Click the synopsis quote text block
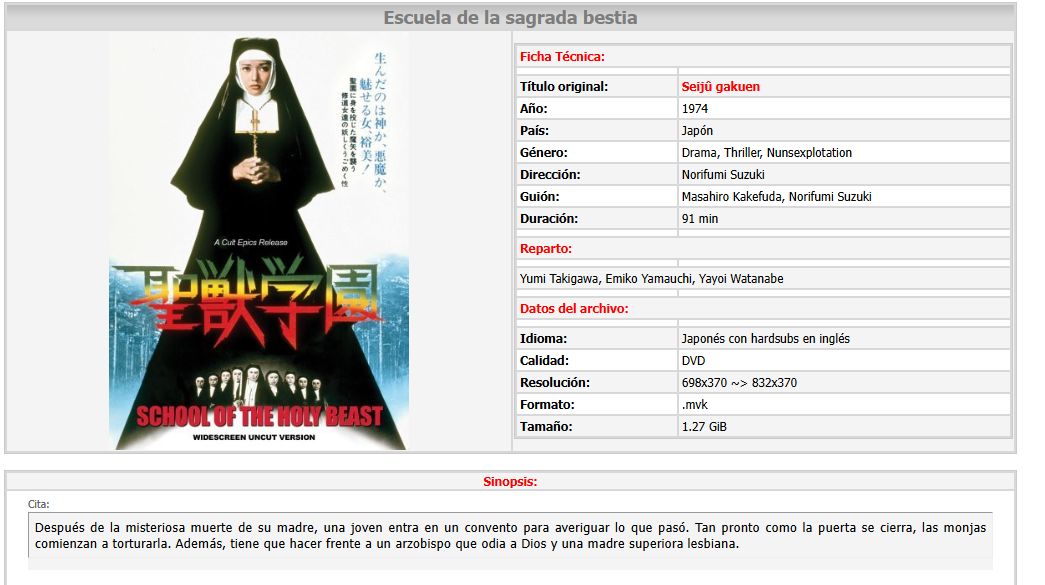 point(510,535)
